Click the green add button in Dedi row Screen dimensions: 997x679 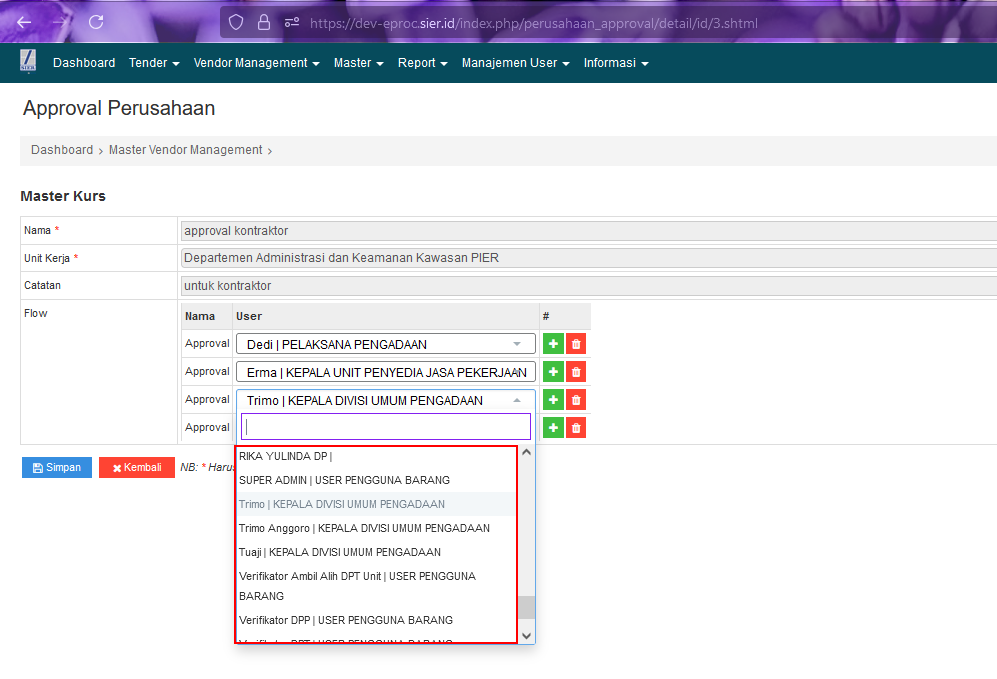tap(553, 344)
